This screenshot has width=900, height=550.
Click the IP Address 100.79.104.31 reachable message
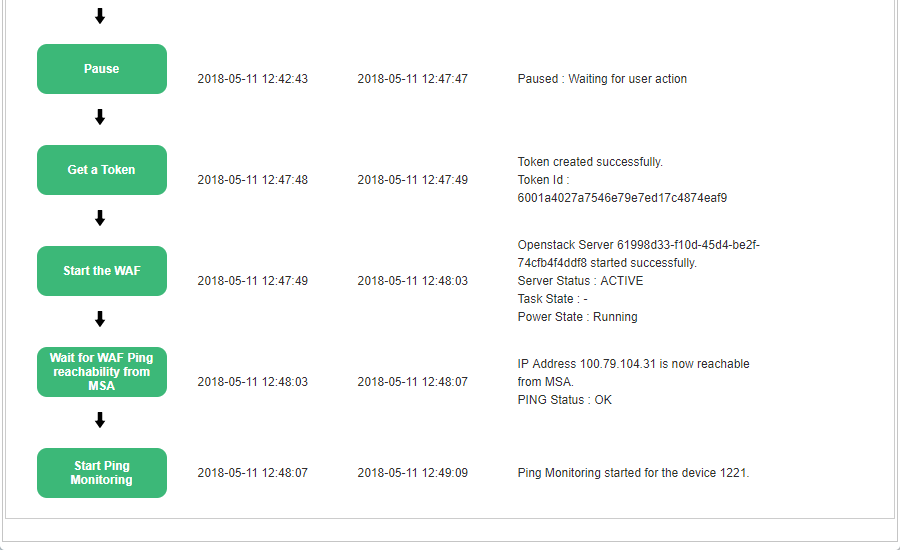coord(633,373)
